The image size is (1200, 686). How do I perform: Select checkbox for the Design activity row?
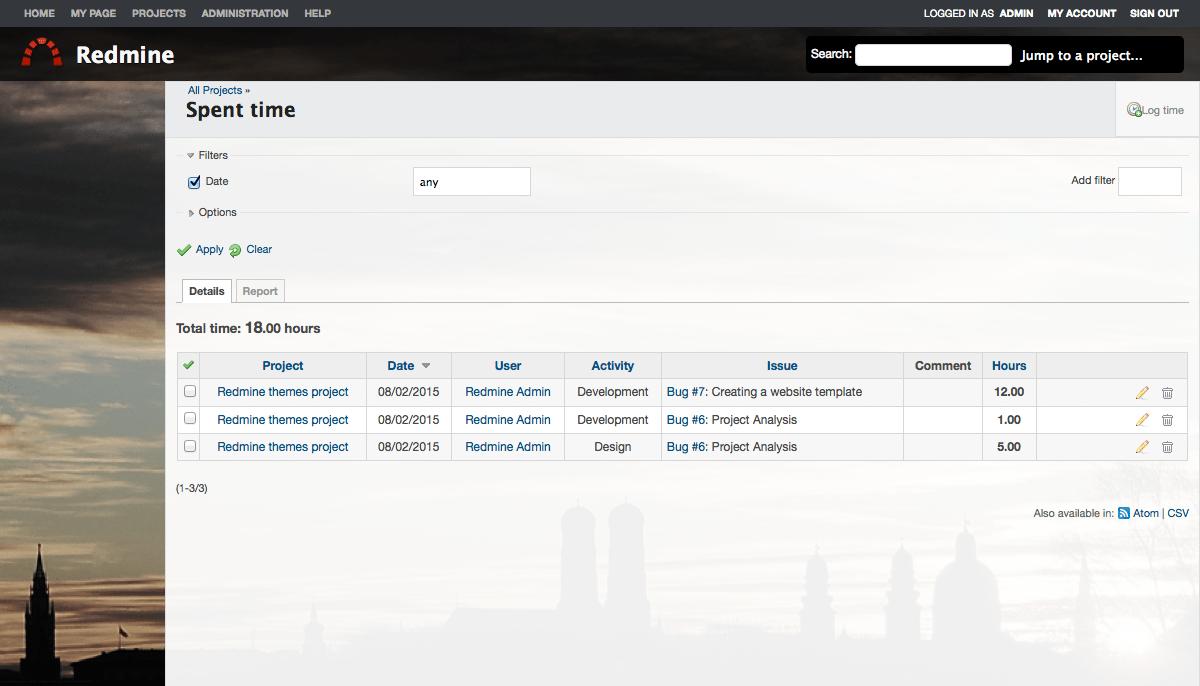(190, 447)
